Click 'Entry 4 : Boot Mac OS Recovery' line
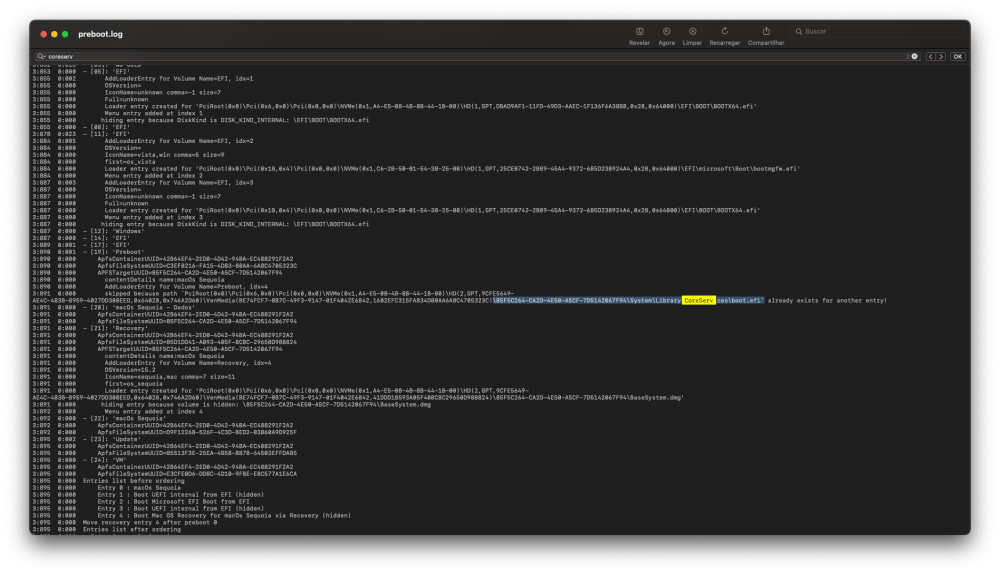 [x=224, y=515]
